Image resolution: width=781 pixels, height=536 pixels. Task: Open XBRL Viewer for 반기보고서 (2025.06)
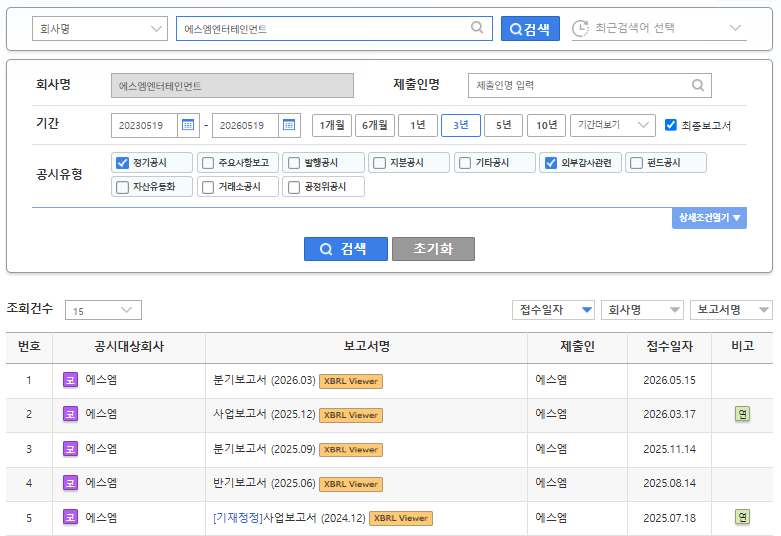point(351,484)
